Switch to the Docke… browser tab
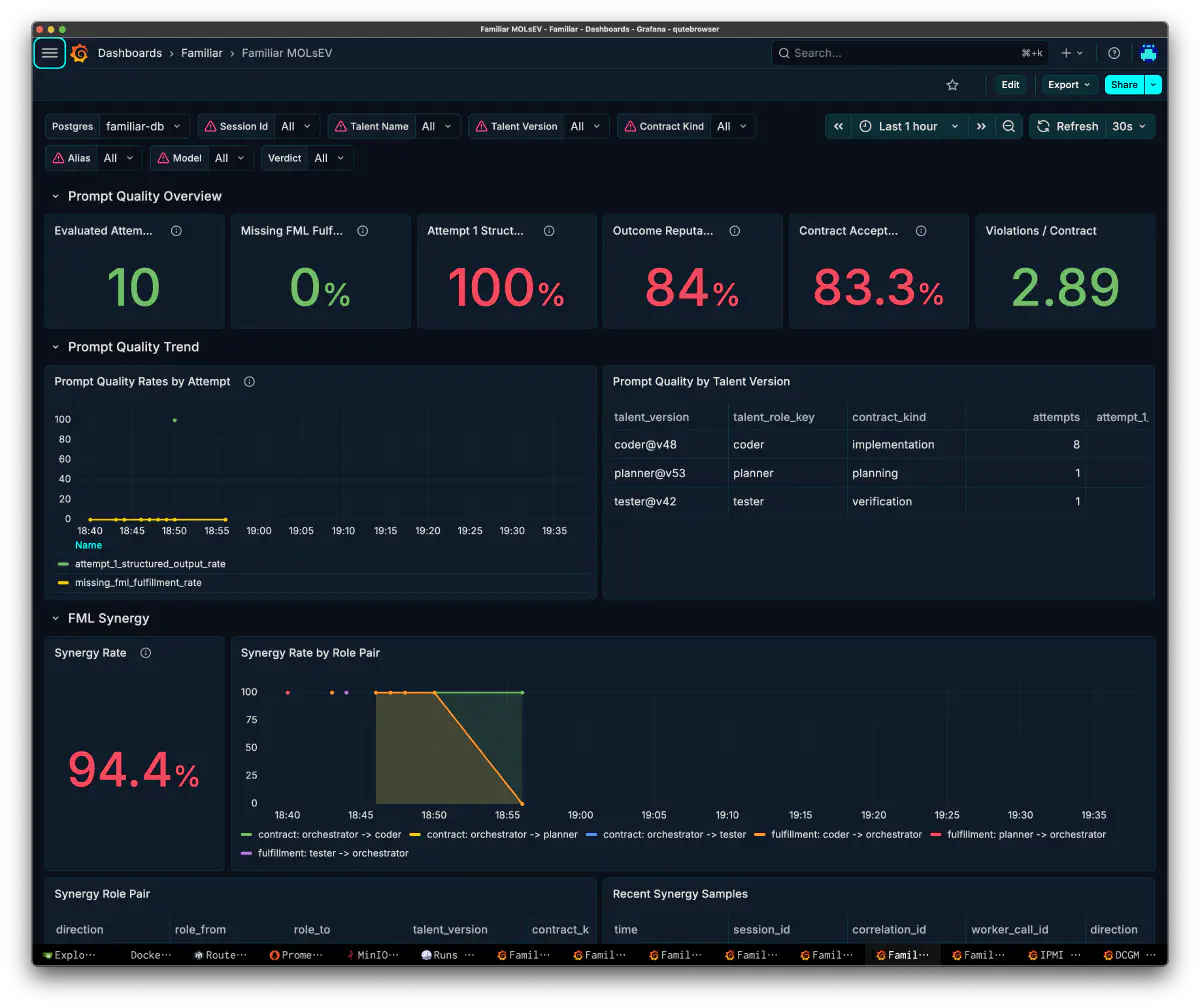The width and height of the screenshot is (1200, 1008). (x=144, y=955)
